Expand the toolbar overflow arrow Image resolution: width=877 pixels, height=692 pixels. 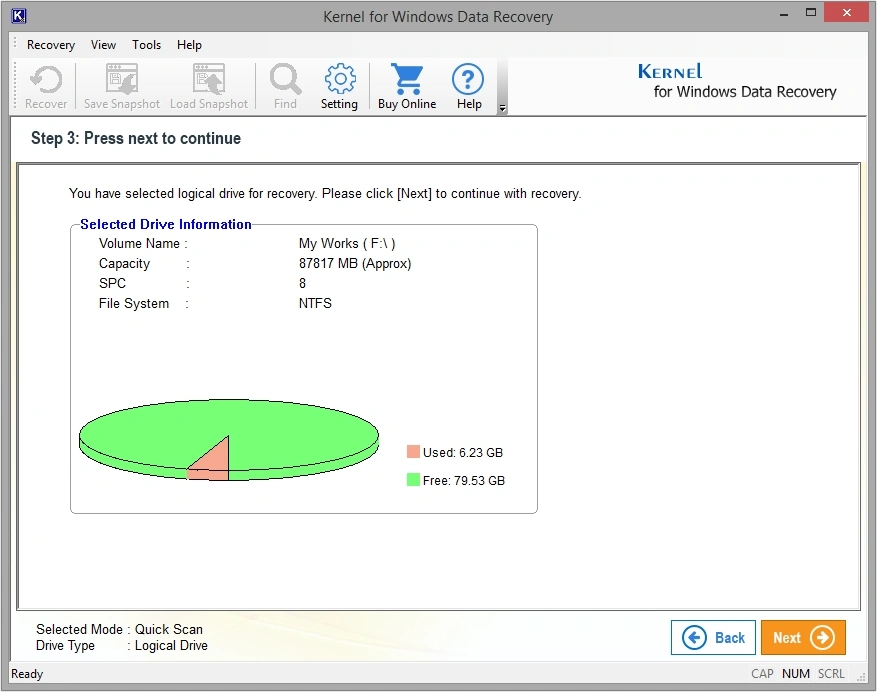point(502,109)
